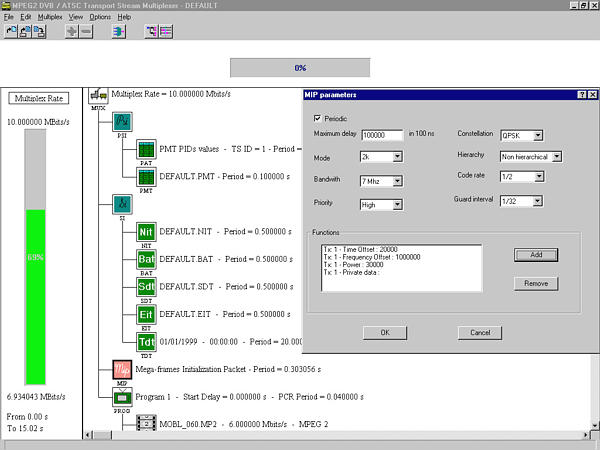Select the Tx: 1 - Power : 30000 entry
The image size is (600, 450).
[352, 265]
